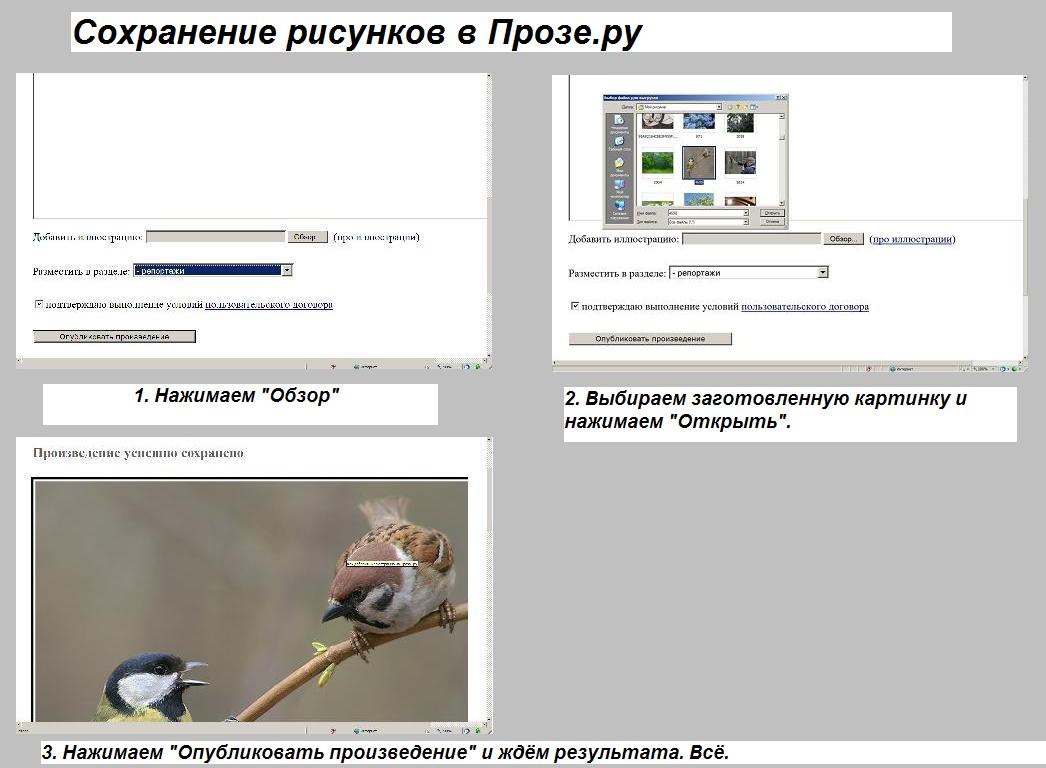The width and height of the screenshot is (1046, 768).
Task: Select the person photo thumbnail labeled 3824
Action: (740, 163)
